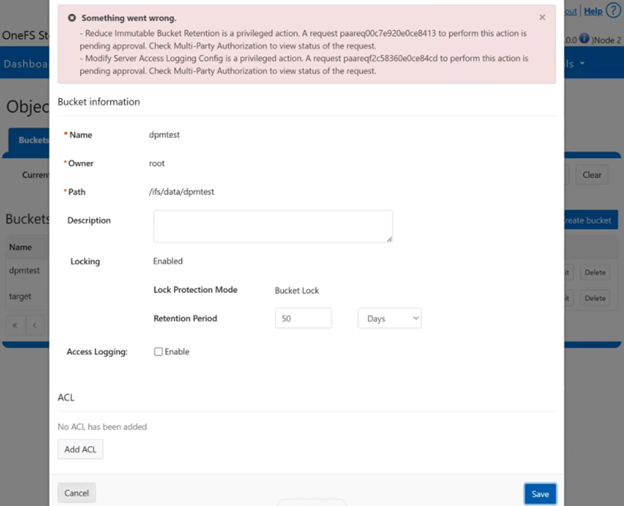Click the Create bucket button
Screen dimensions: 624x506
click(x=590, y=220)
